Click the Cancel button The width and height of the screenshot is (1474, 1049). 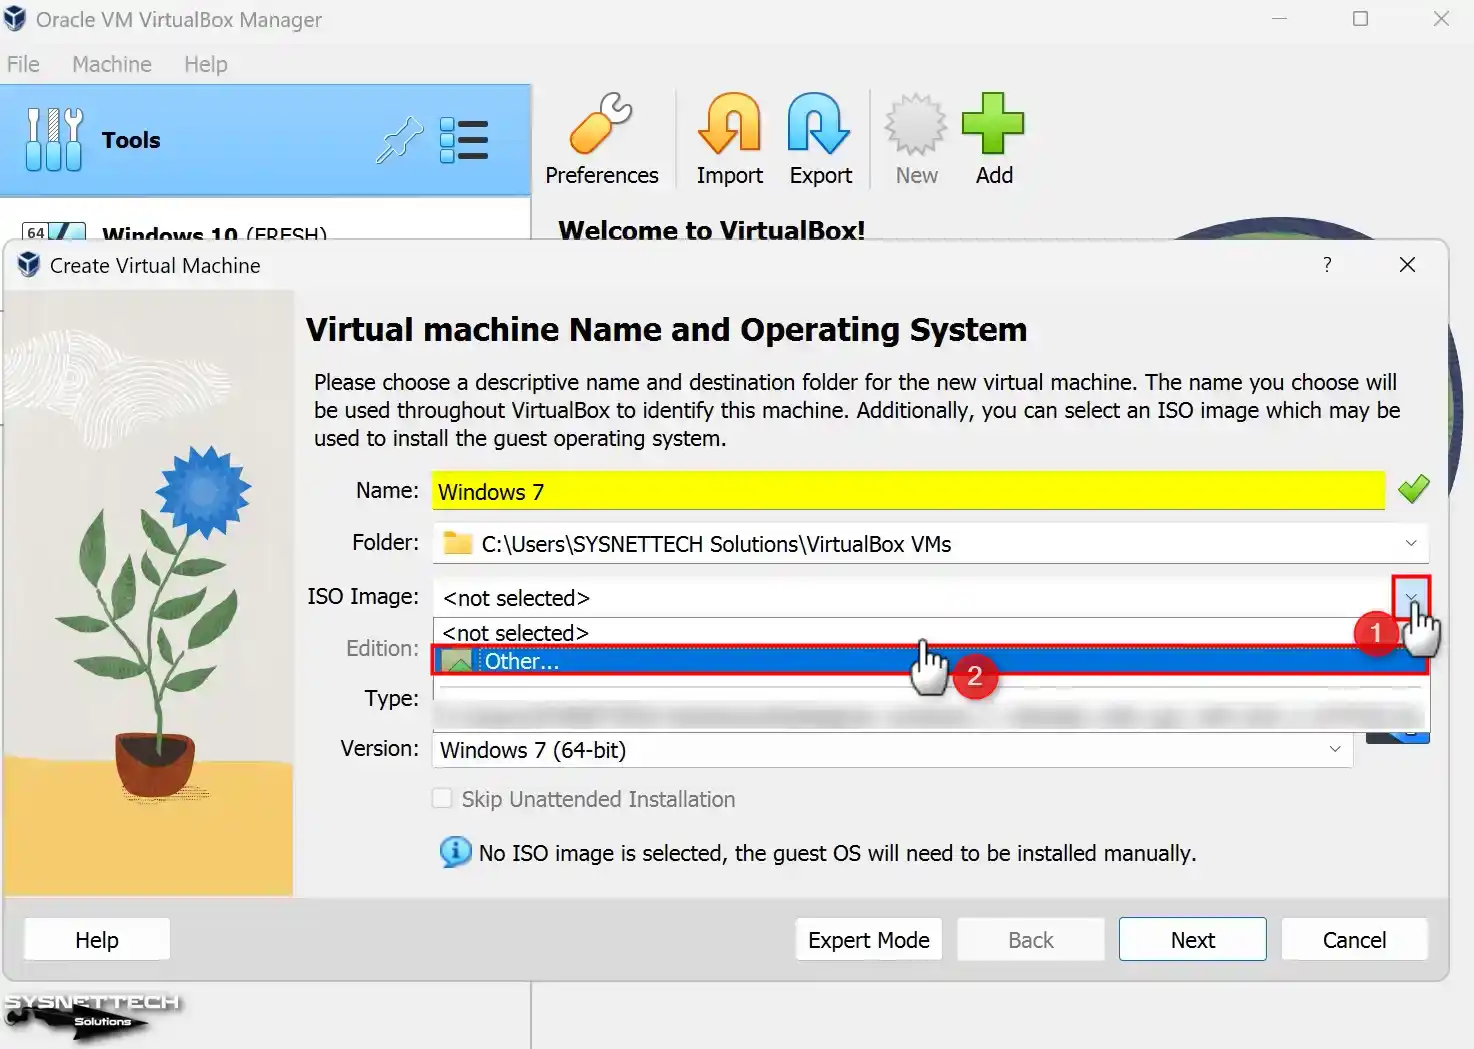(1355, 939)
